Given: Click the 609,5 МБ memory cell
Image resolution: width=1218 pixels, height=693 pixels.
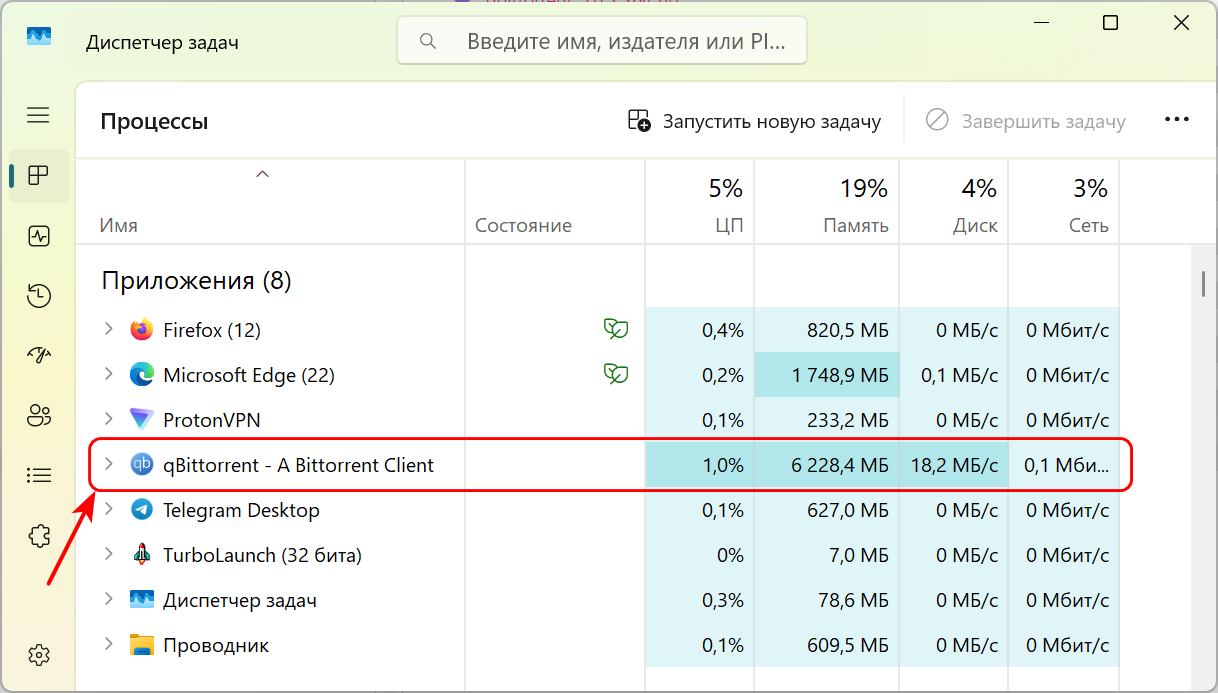Looking at the screenshot, I should 827,645.
